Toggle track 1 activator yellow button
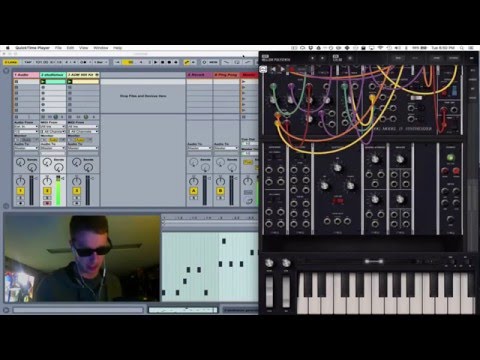 pyautogui.click(x=20, y=191)
